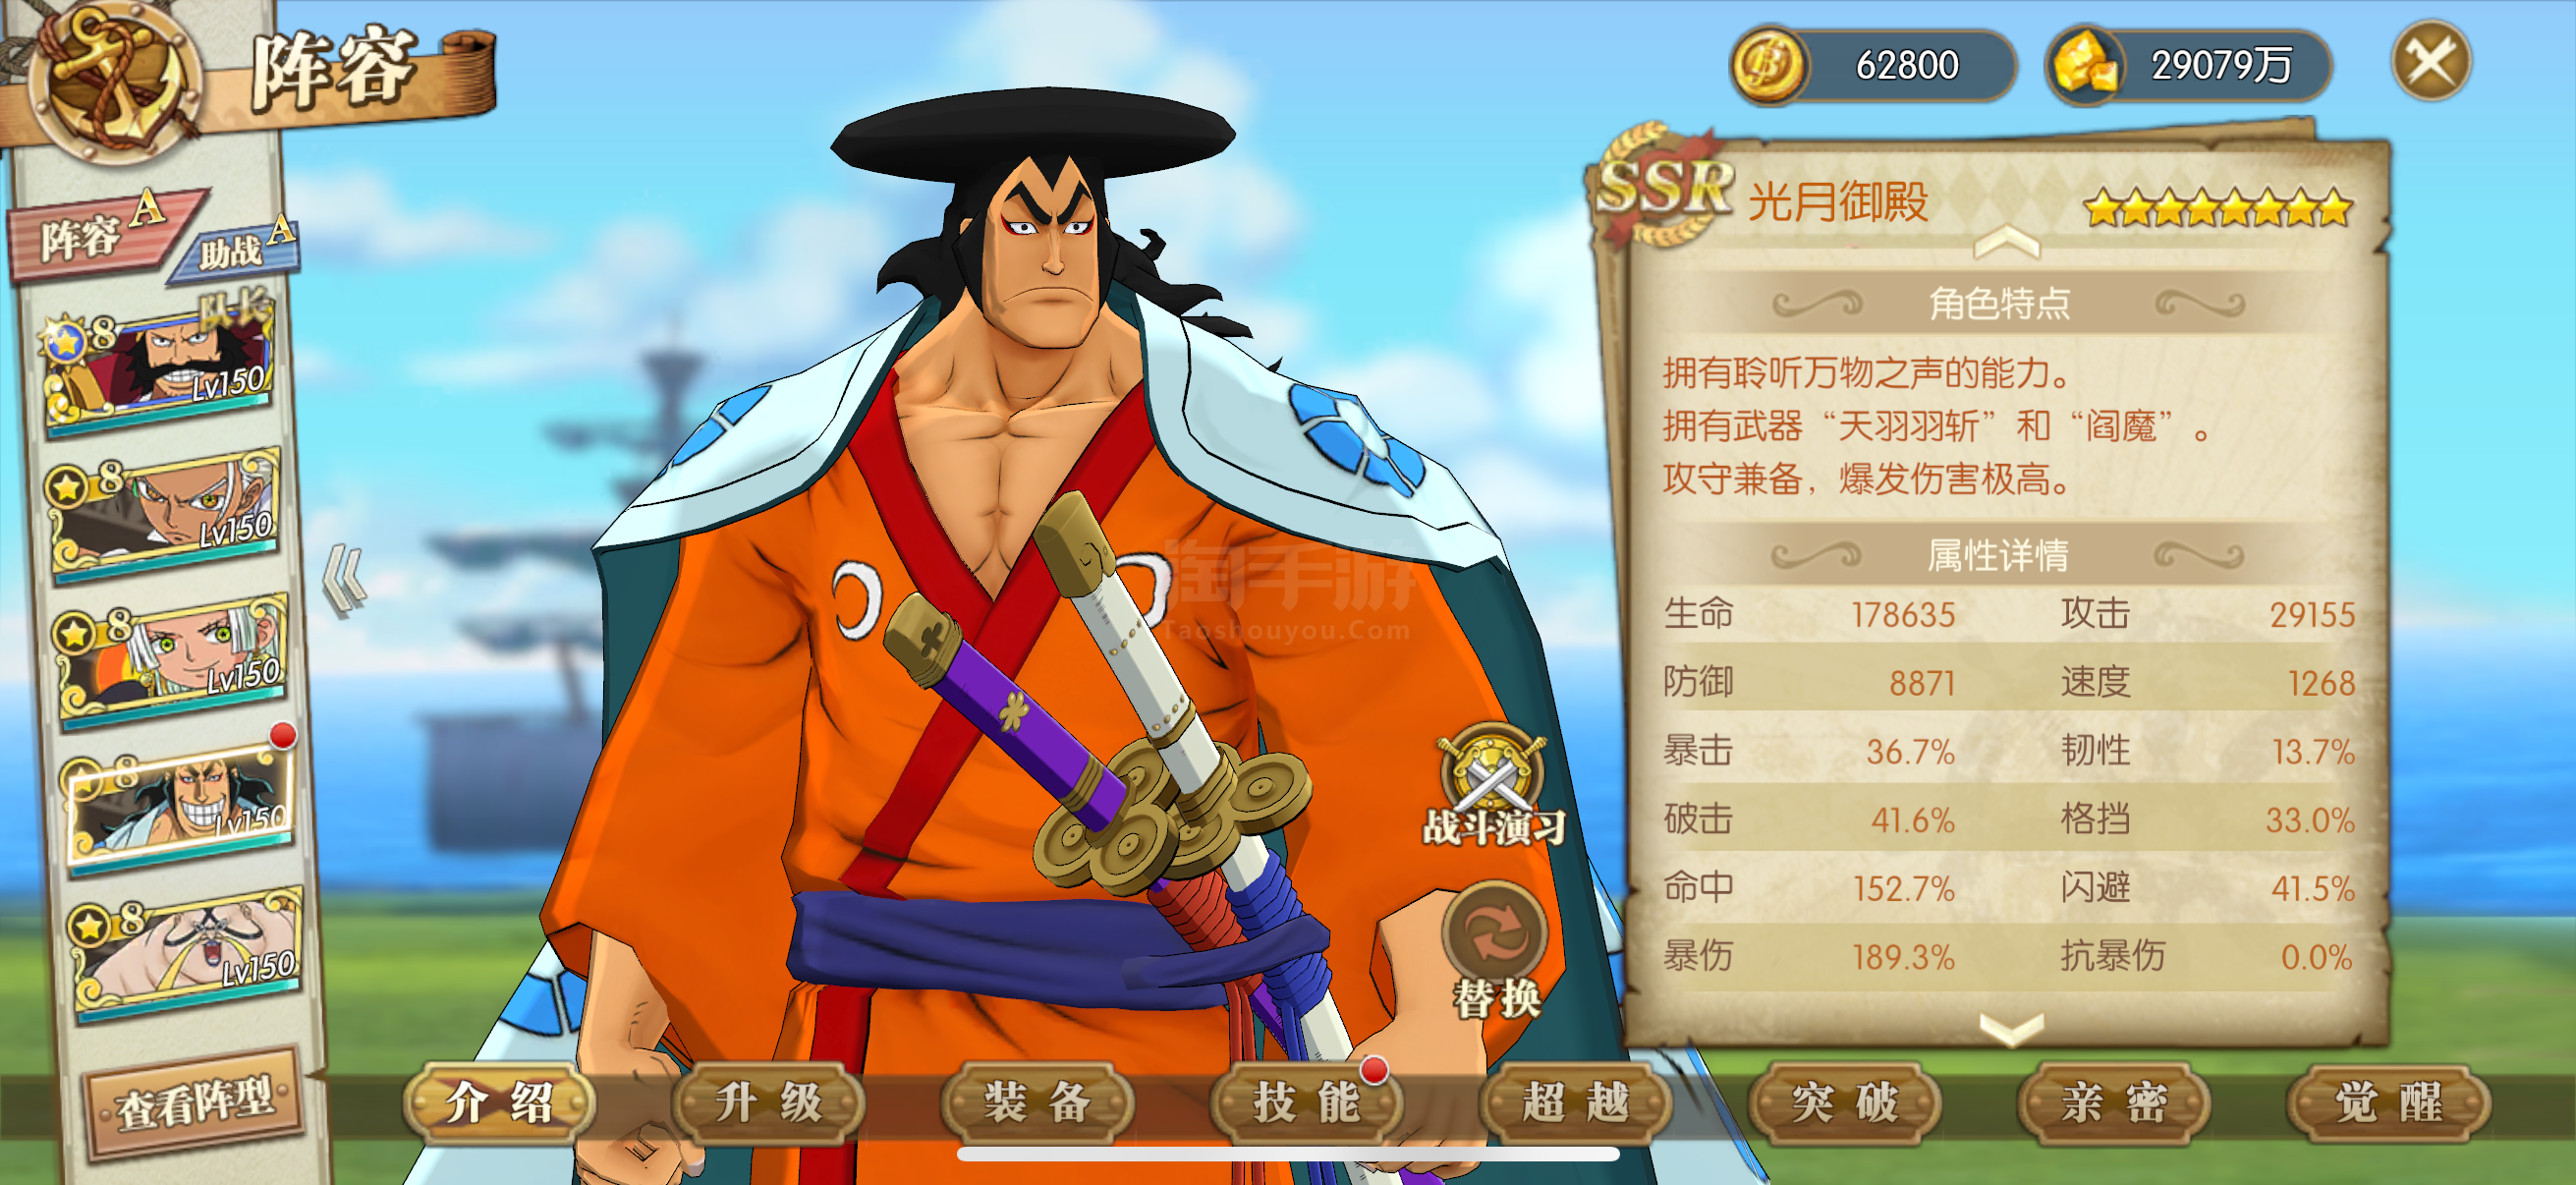Open the 觉醒 awakening button

pos(2386,1102)
